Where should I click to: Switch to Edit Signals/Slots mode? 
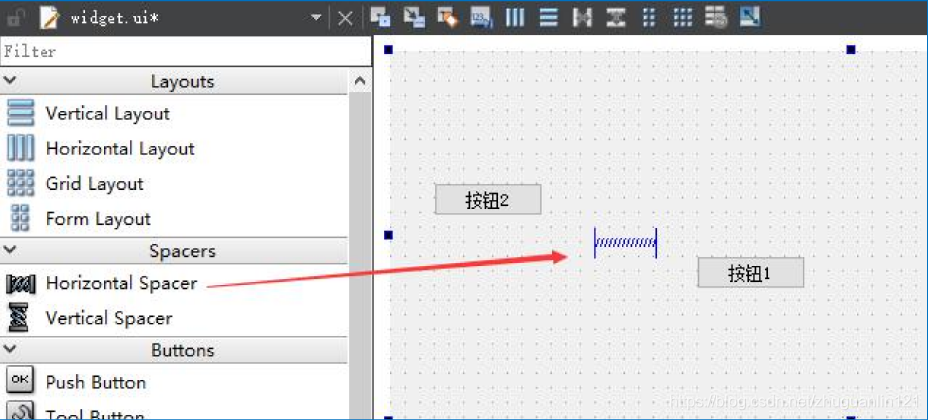[x=414, y=18]
